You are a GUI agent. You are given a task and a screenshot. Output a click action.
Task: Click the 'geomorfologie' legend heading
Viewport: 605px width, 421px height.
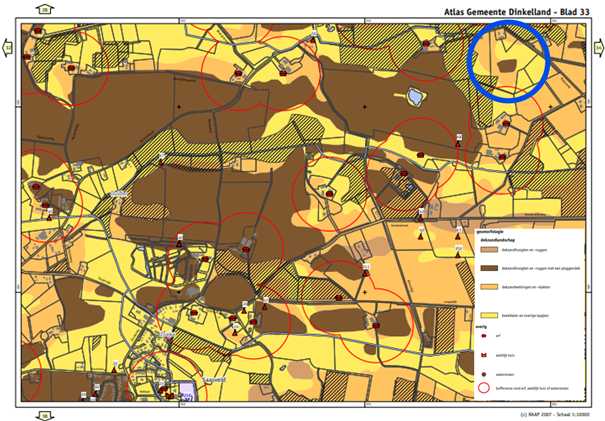point(490,232)
